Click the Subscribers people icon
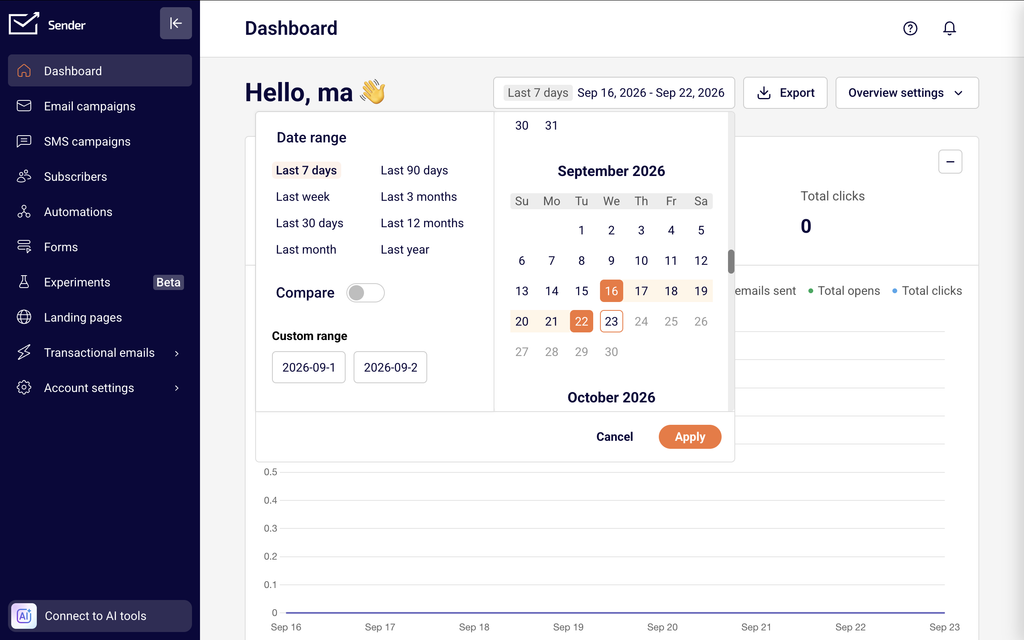The image size is (1024, 640). click(24, 176)
